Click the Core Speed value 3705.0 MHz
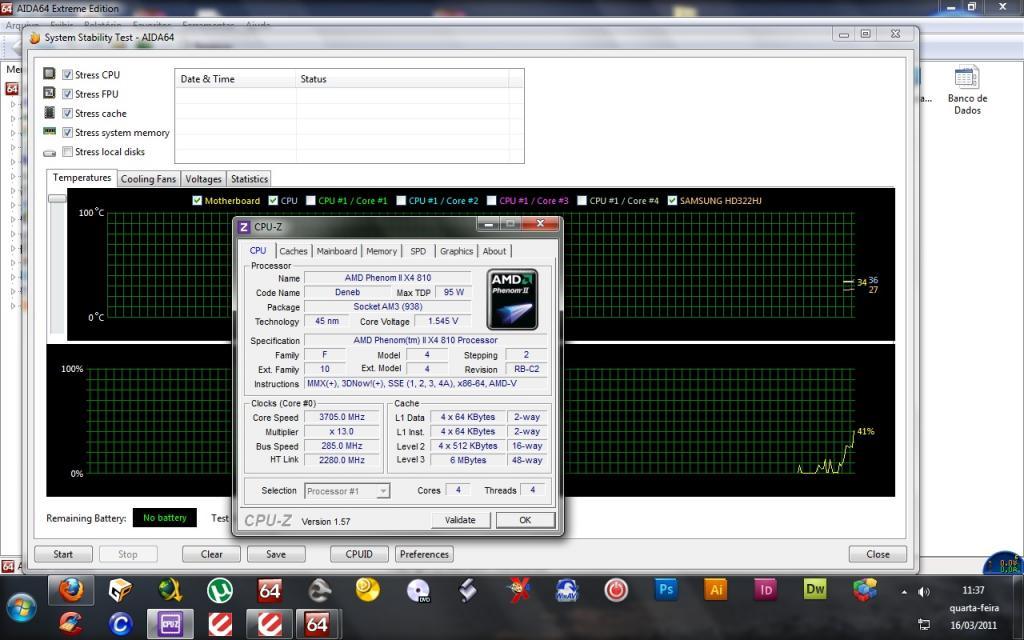Image resolution: width=1024 pixels, height=640 pixels. tap(342, 417)
